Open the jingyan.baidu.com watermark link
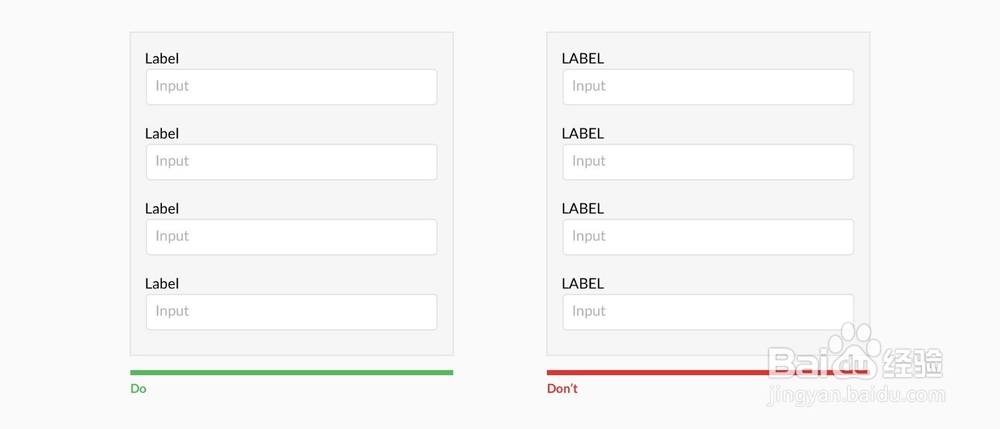 click(x=855, y=396)
